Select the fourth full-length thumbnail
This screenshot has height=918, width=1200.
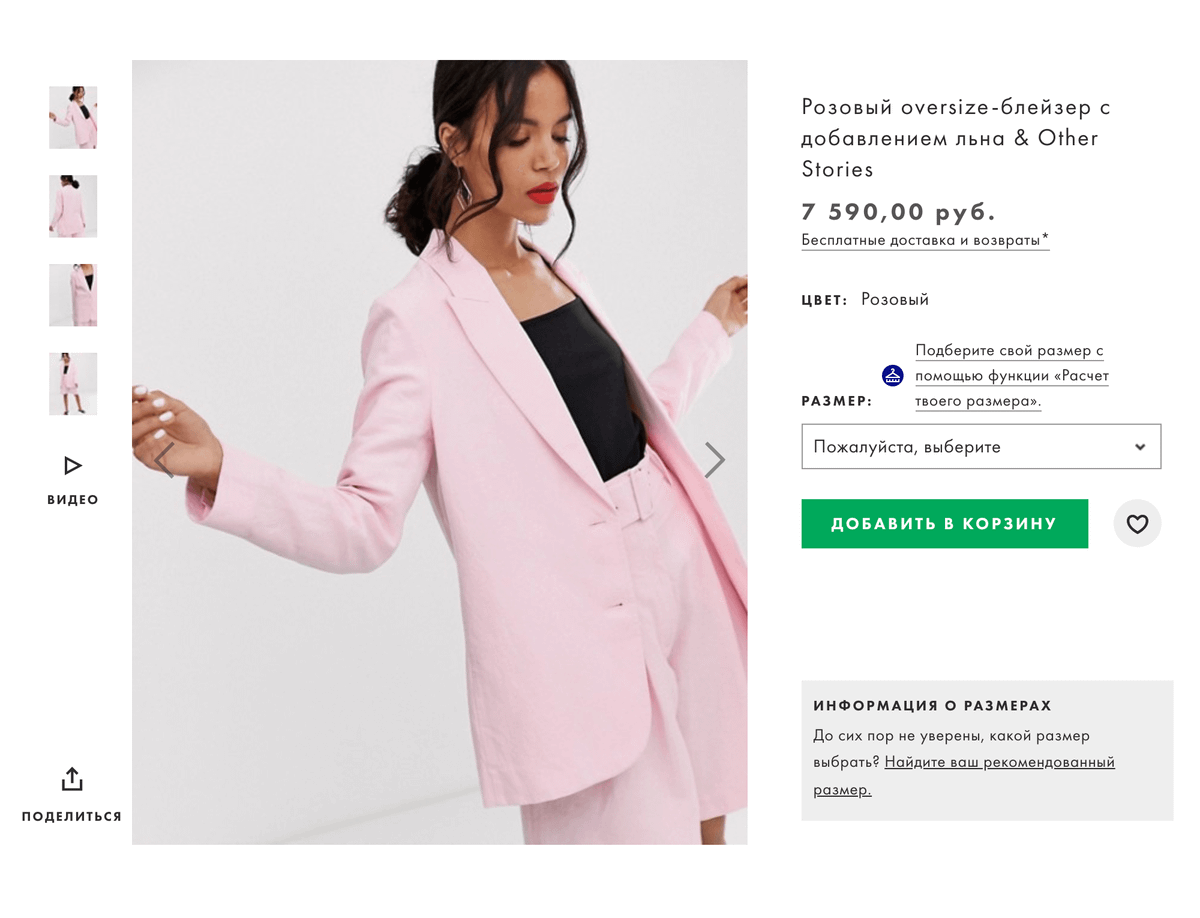coord(73,384)
